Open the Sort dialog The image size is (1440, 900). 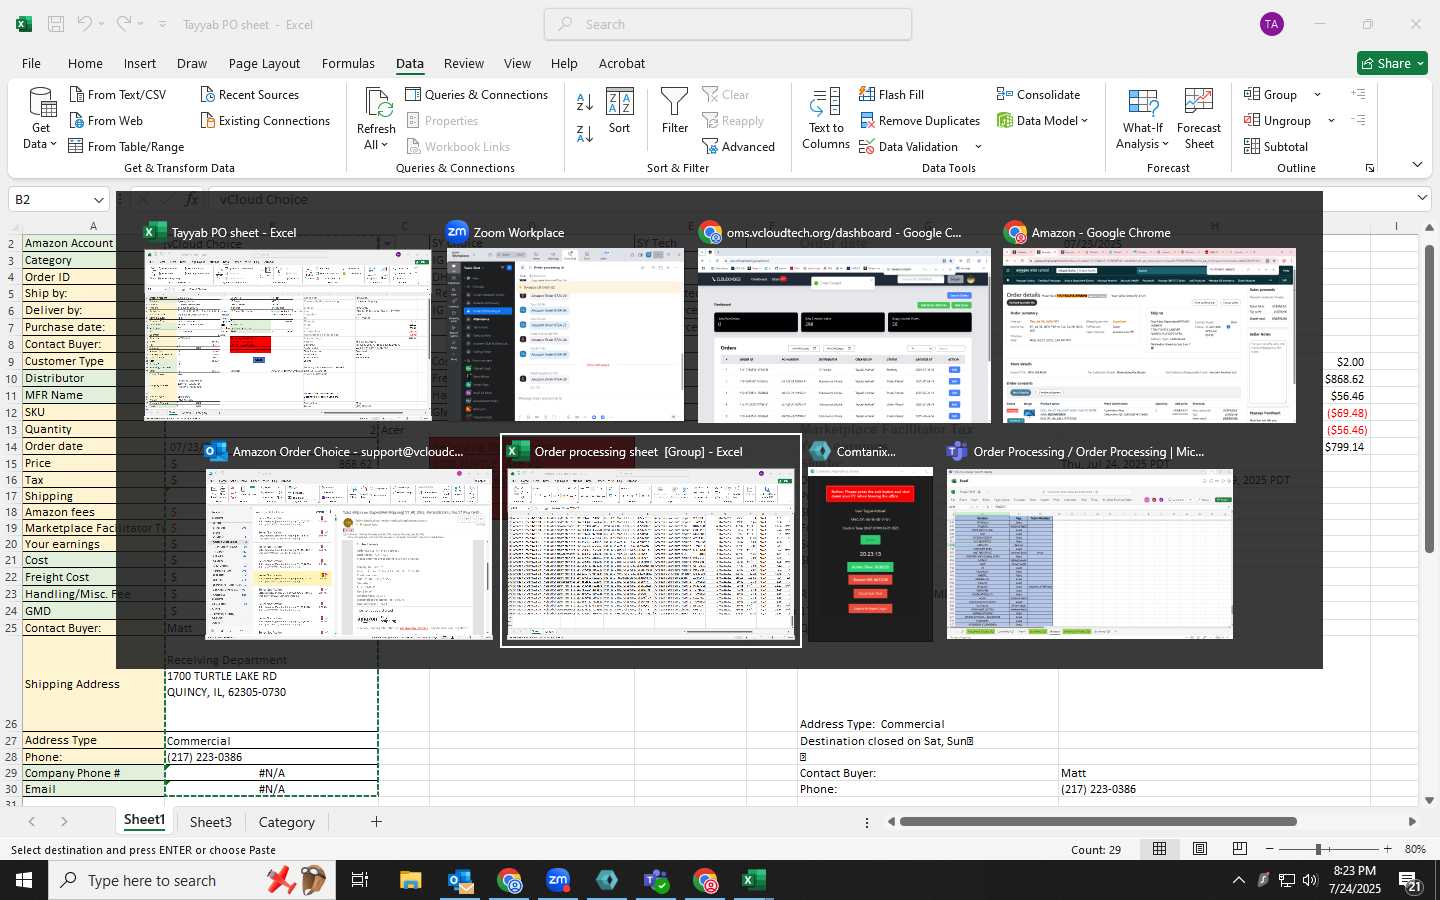[x=620, y=111]
